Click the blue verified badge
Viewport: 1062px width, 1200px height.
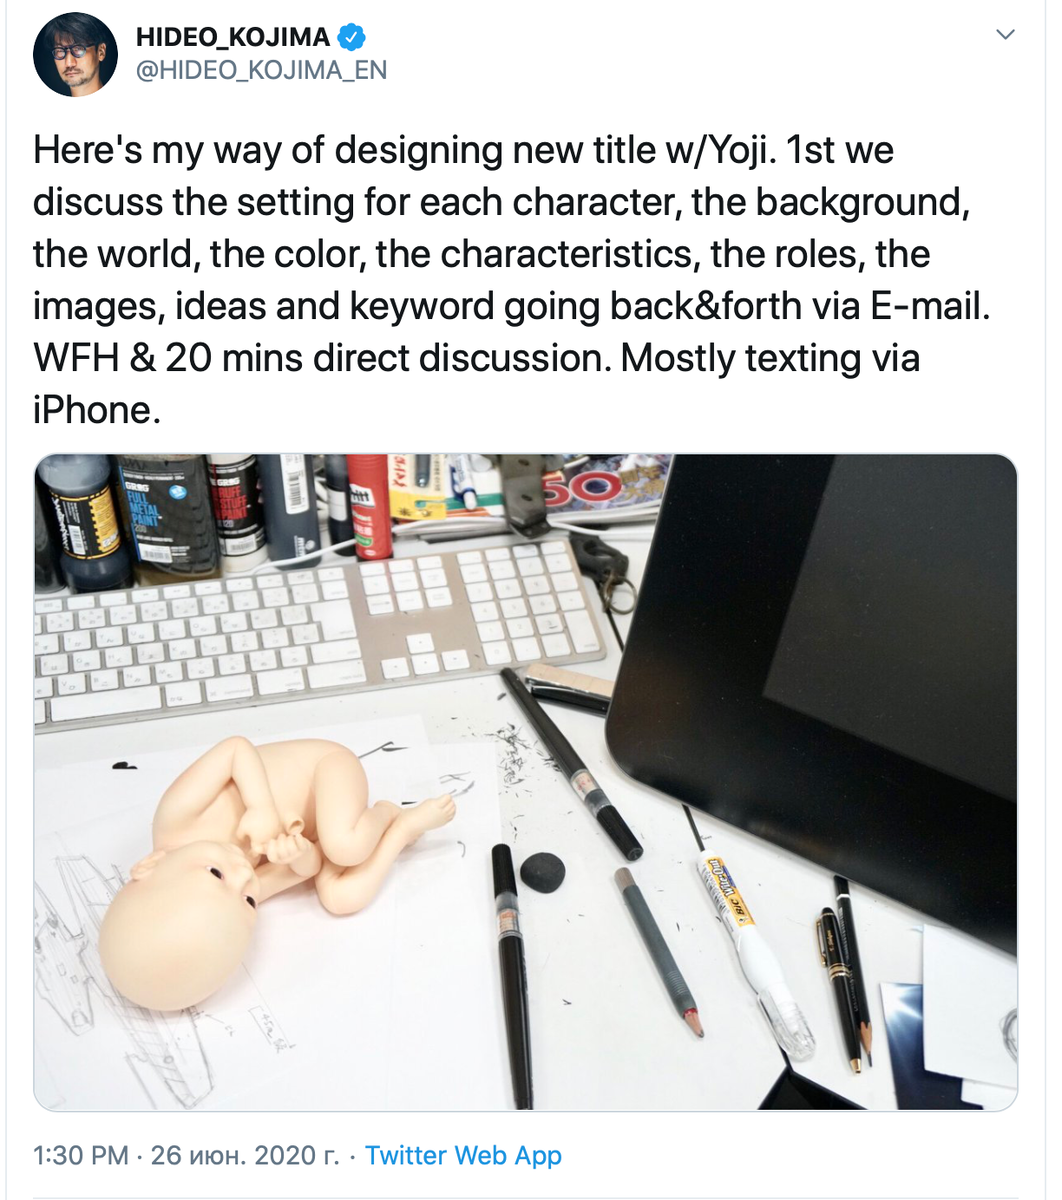[352, 38]
